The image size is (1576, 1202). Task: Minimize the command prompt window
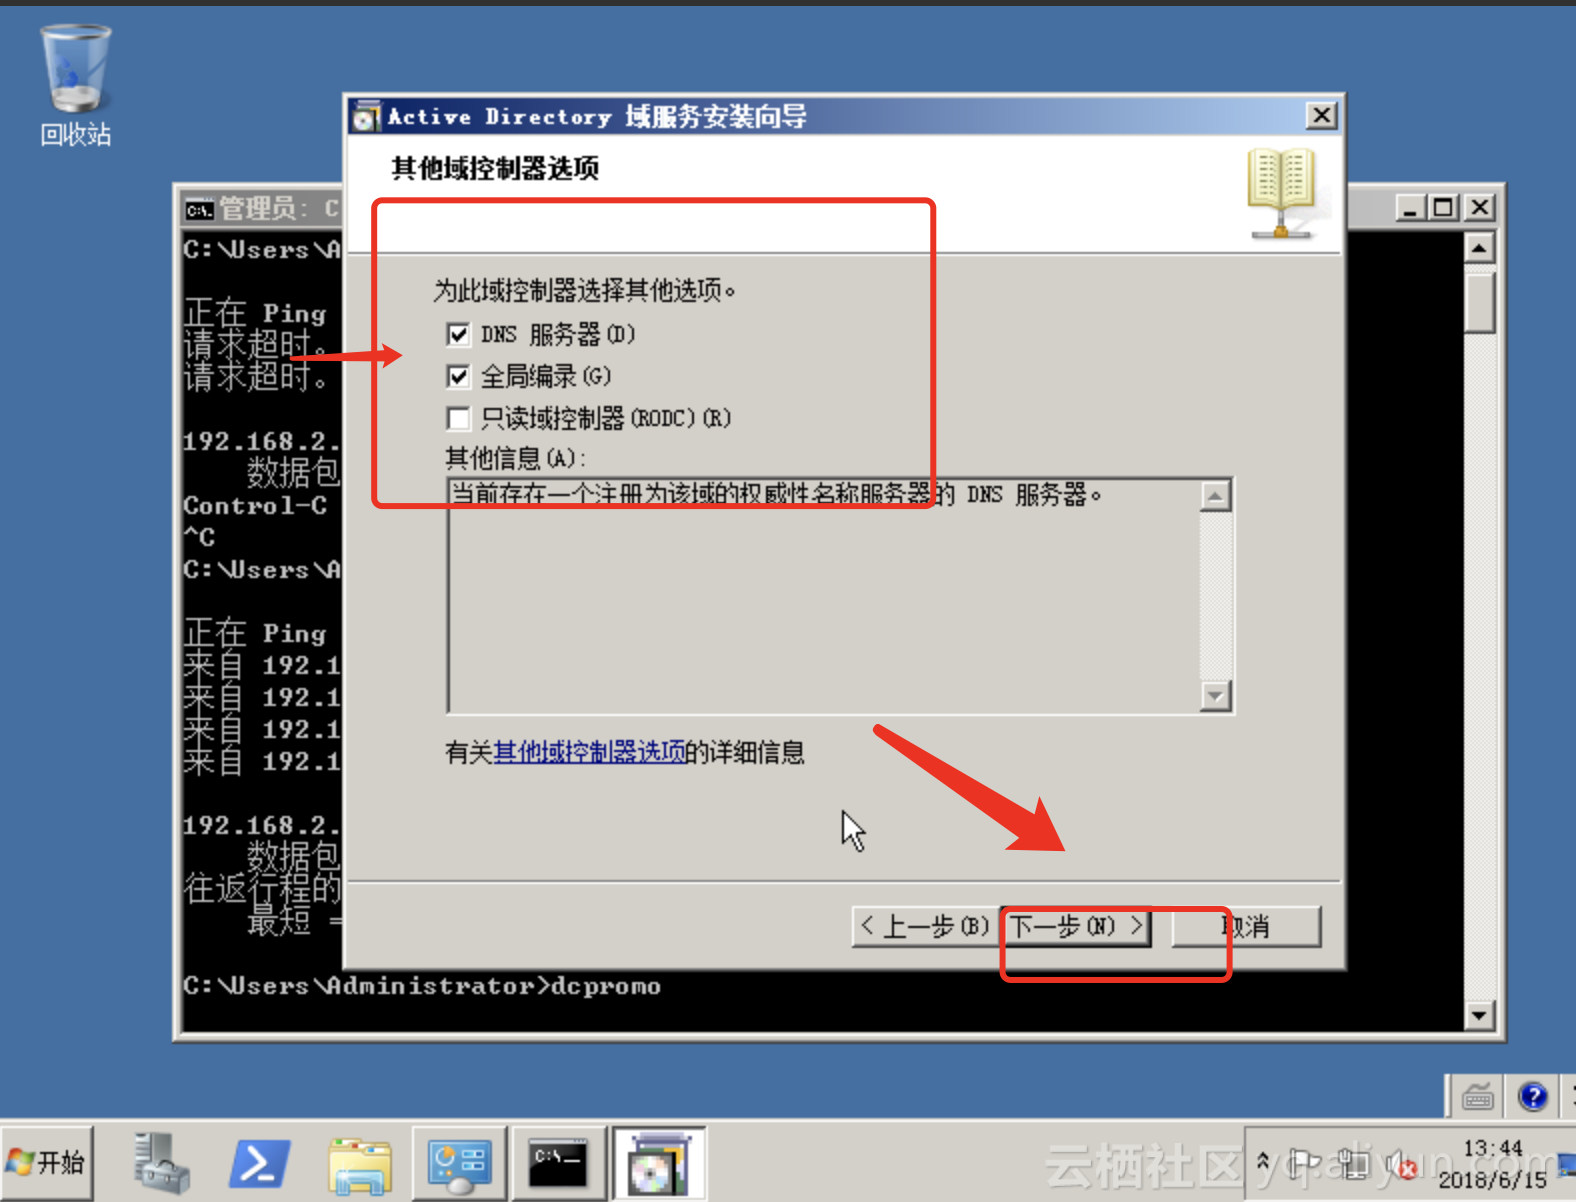point(1410,208)
